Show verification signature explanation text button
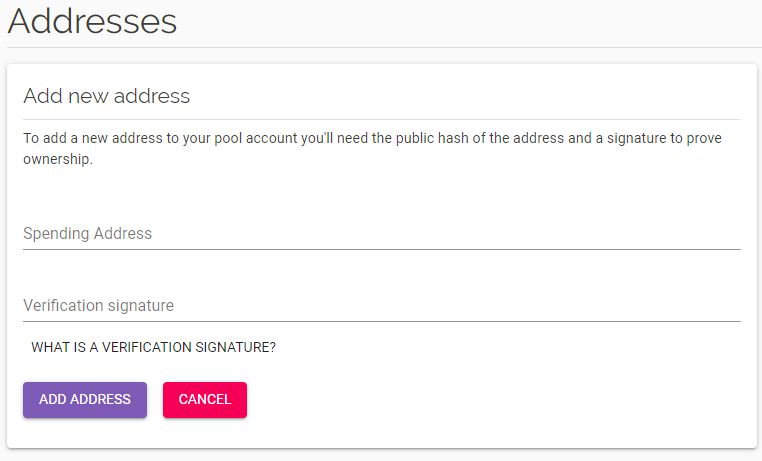762x461 pixels. tap(153, 347)
